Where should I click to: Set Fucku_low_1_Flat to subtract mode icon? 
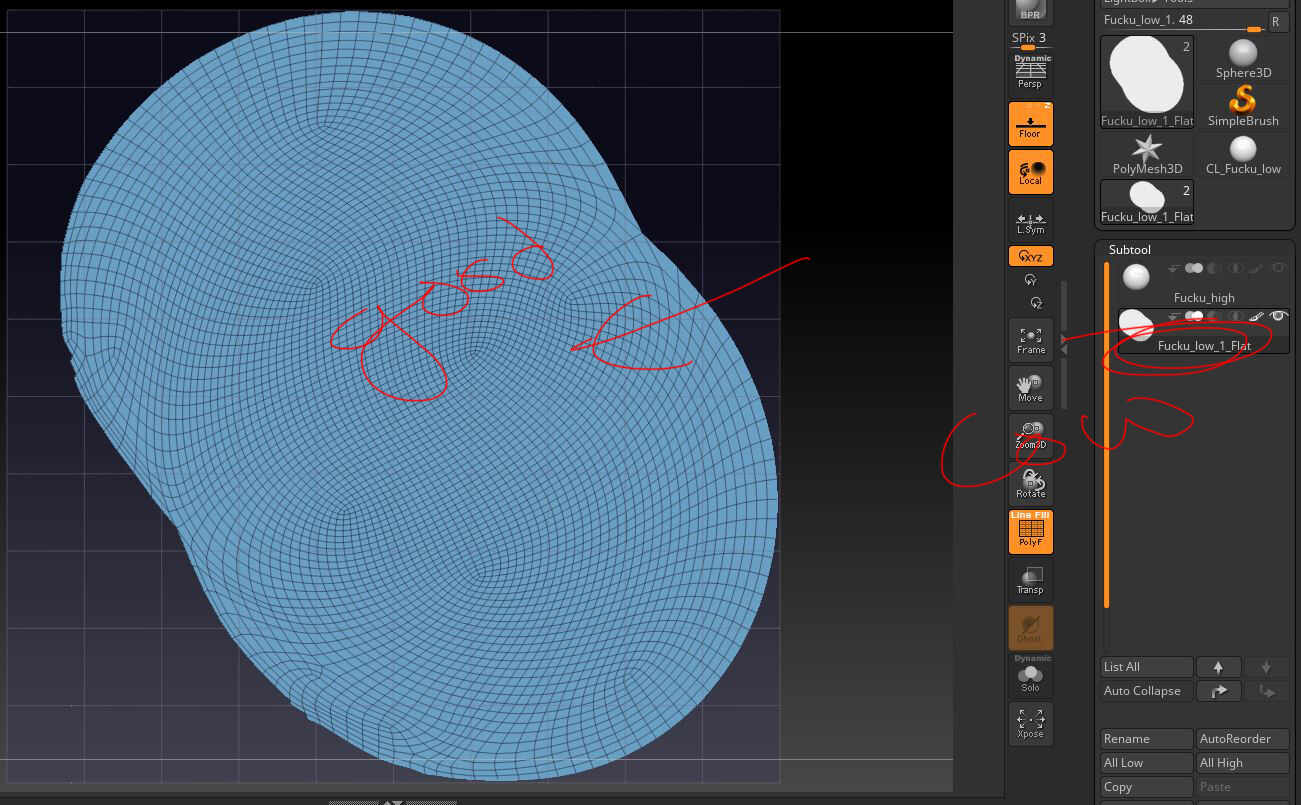(1214, 316)
